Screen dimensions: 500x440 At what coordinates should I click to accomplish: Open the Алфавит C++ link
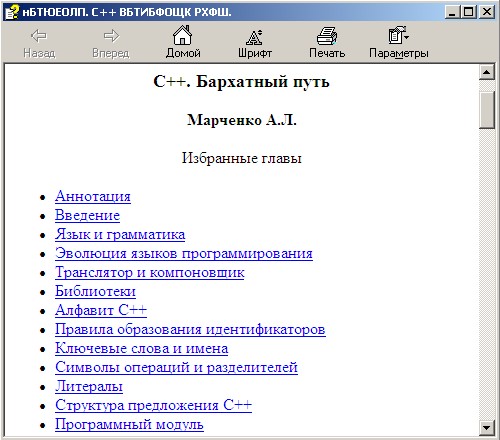[101, 310]
